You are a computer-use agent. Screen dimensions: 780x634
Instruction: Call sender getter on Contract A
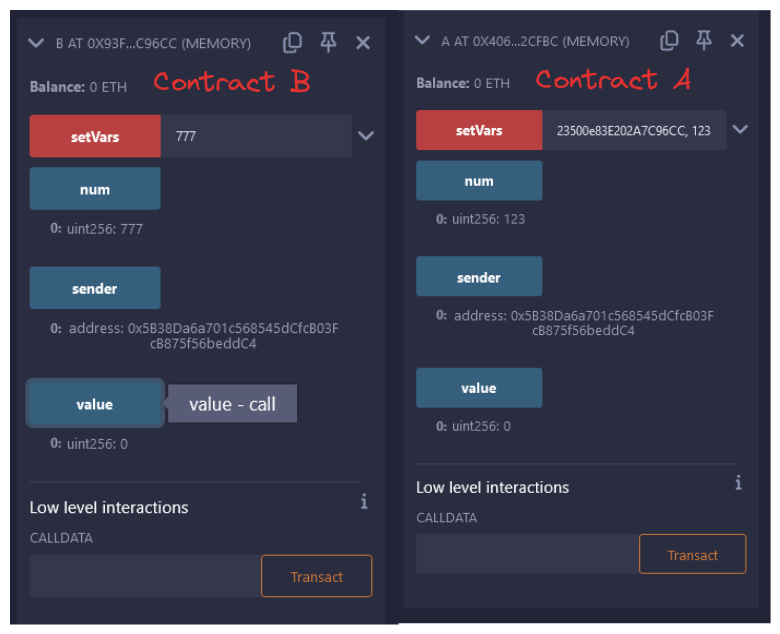point(479,277)
